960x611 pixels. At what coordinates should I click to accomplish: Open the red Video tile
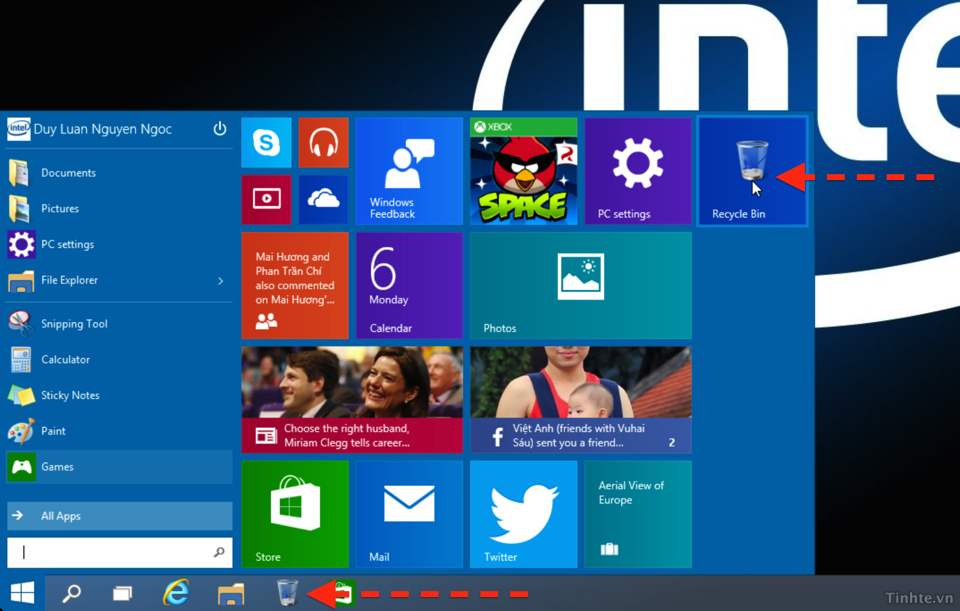click(266, 200)
